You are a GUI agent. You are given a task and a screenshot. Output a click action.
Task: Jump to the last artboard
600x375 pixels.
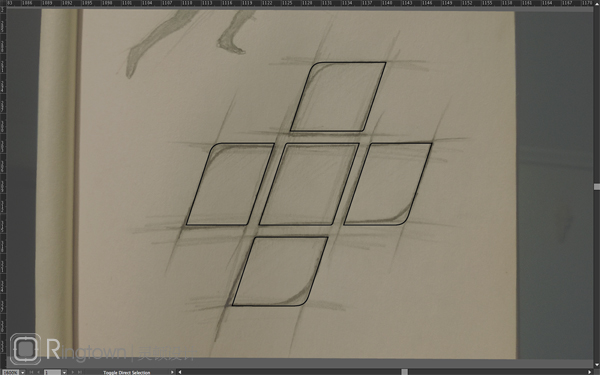[80, 372]
